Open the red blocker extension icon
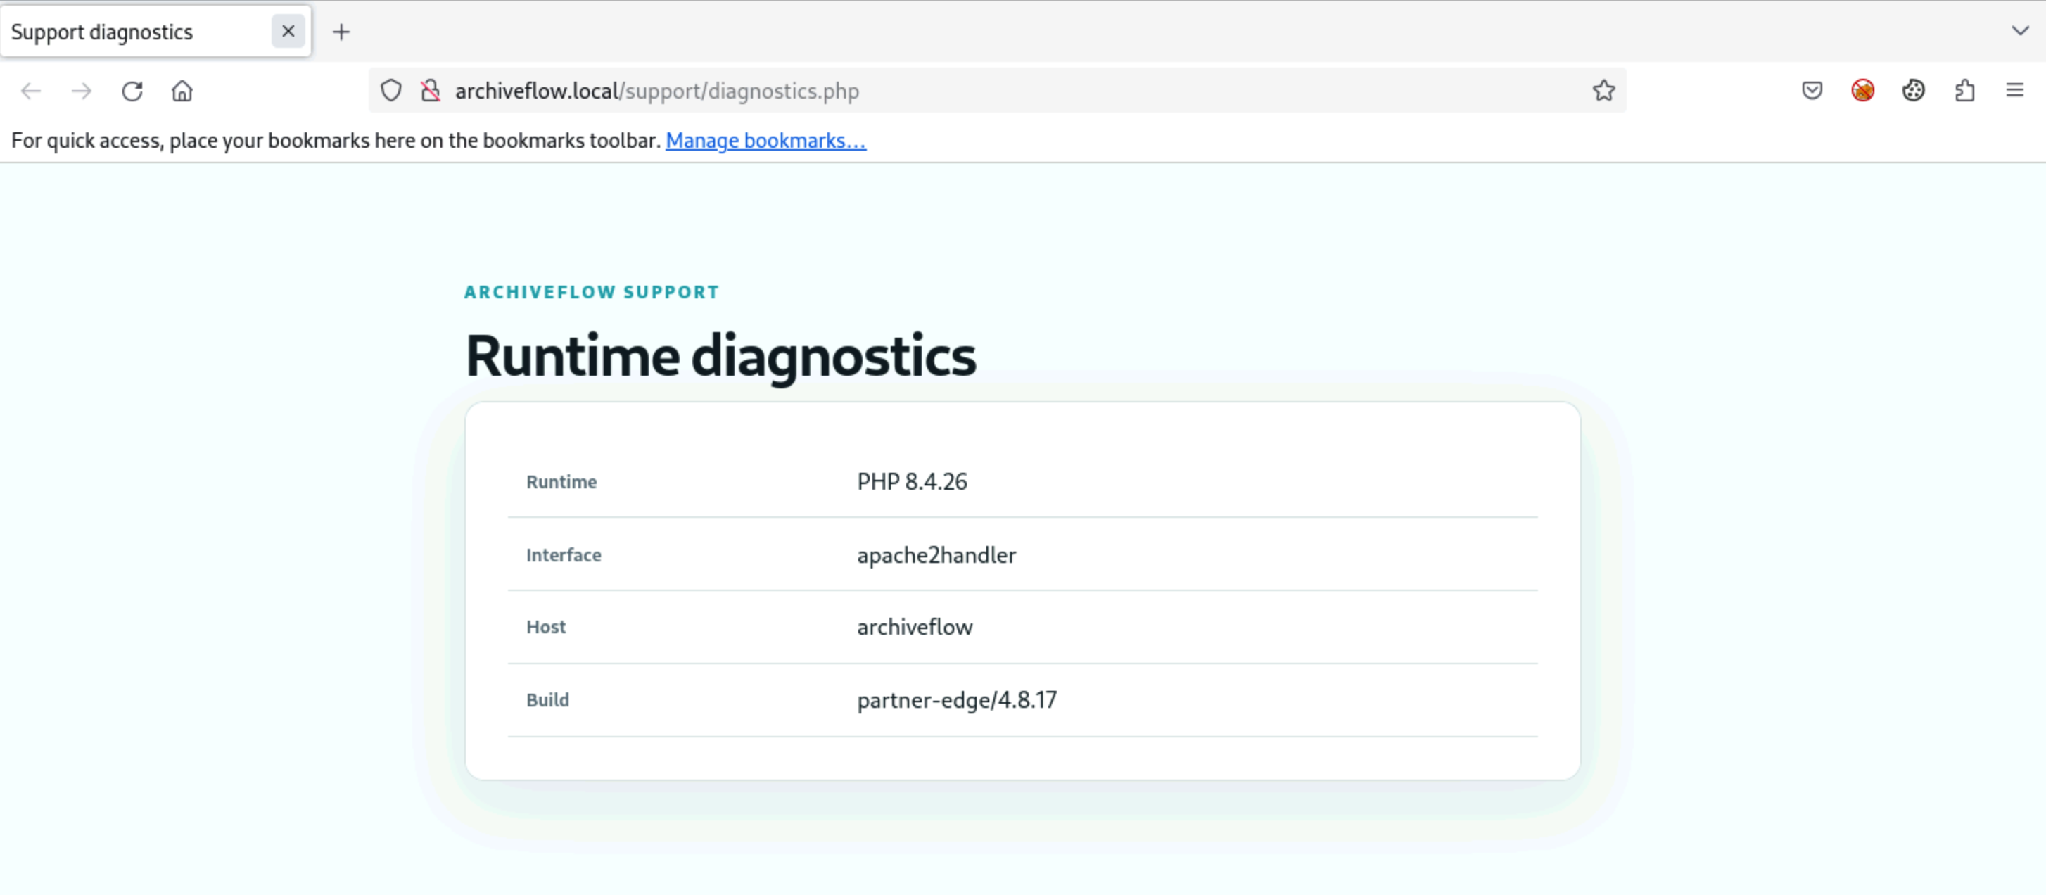This screenshot has height=895, width=2046. 1863,91
